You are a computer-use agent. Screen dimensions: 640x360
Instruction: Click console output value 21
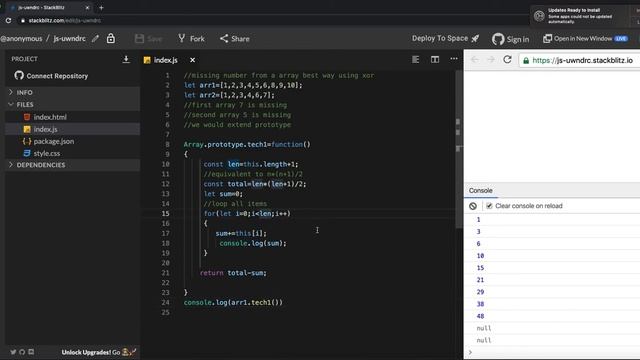480,280
